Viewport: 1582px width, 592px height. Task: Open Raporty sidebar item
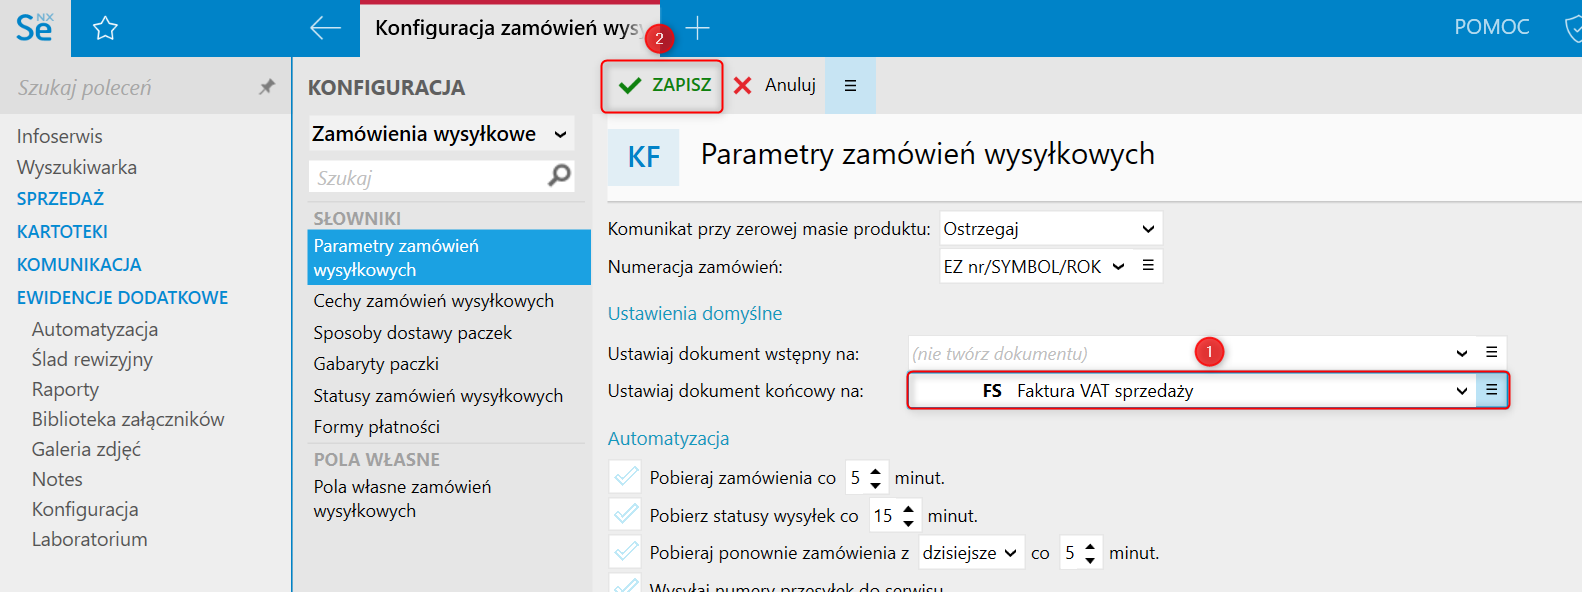(x=65, y=389)
